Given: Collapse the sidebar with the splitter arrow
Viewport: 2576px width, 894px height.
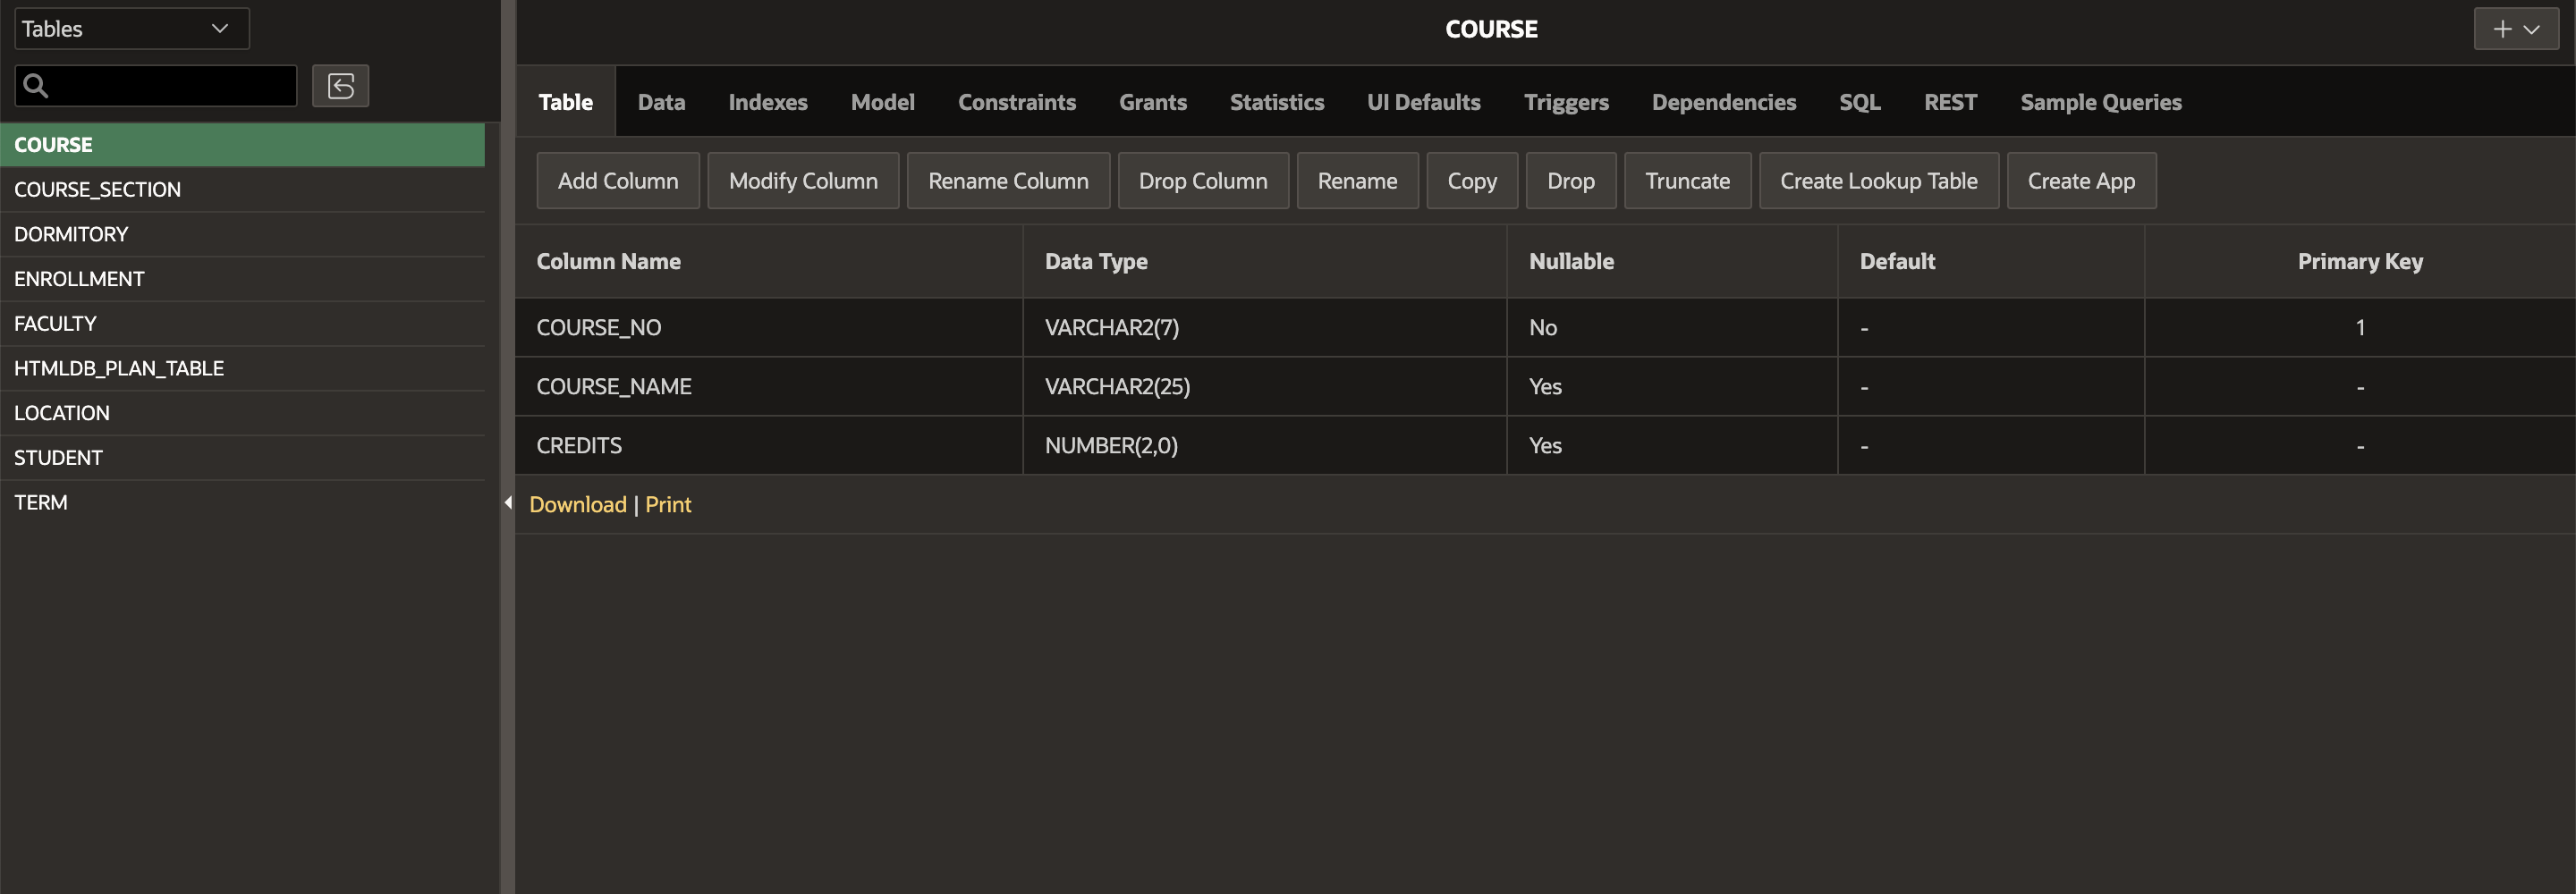Looking at the screenshot, I should pos(508,503).
